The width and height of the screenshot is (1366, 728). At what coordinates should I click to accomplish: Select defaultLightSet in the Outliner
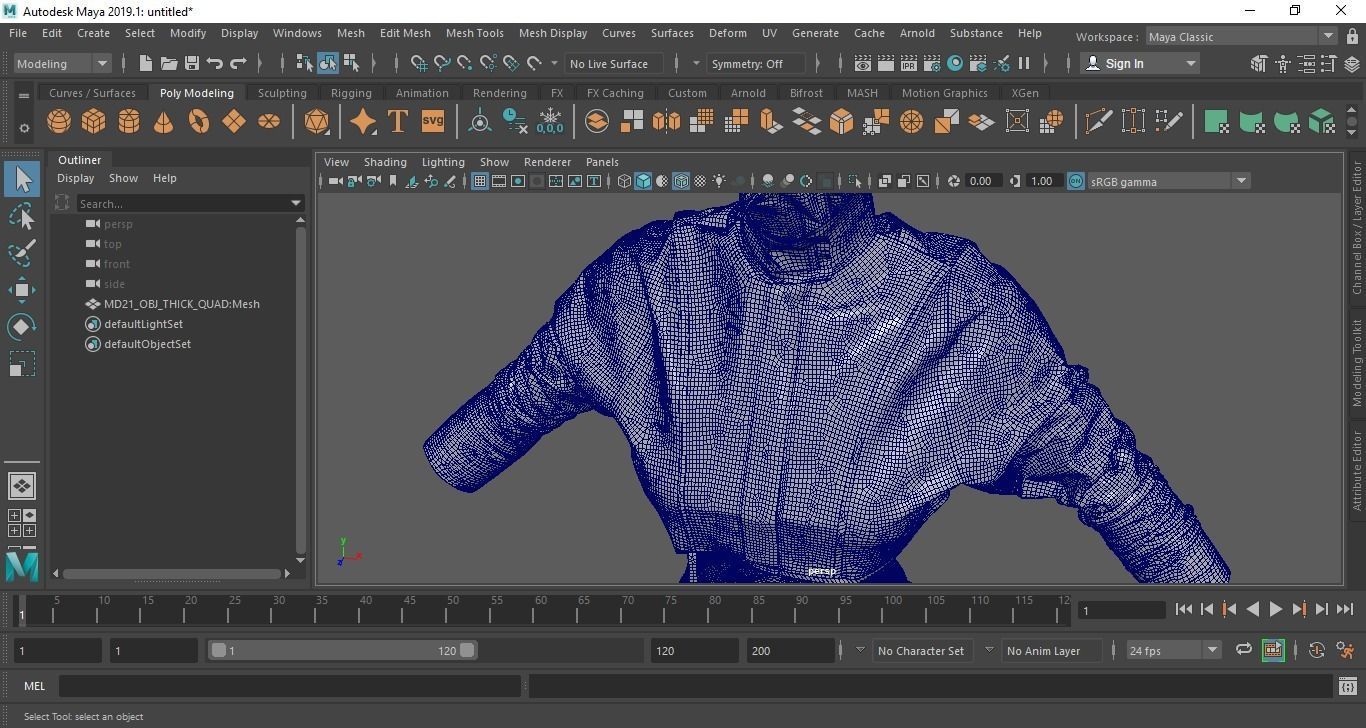coord(144,324)
